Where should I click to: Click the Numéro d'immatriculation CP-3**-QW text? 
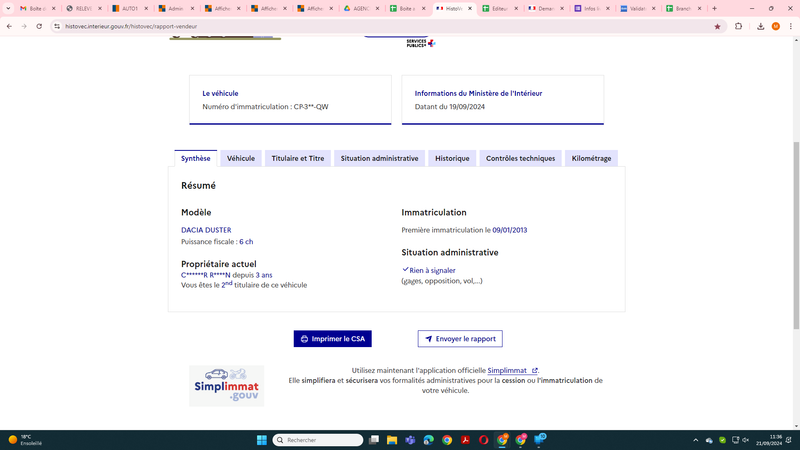(265, 107)
